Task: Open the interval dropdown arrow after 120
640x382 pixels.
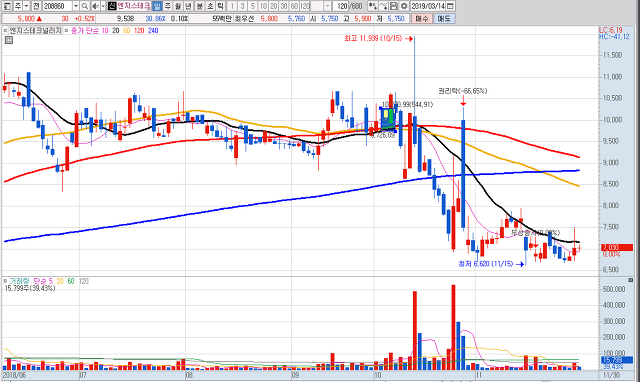Action: [327, 6]
